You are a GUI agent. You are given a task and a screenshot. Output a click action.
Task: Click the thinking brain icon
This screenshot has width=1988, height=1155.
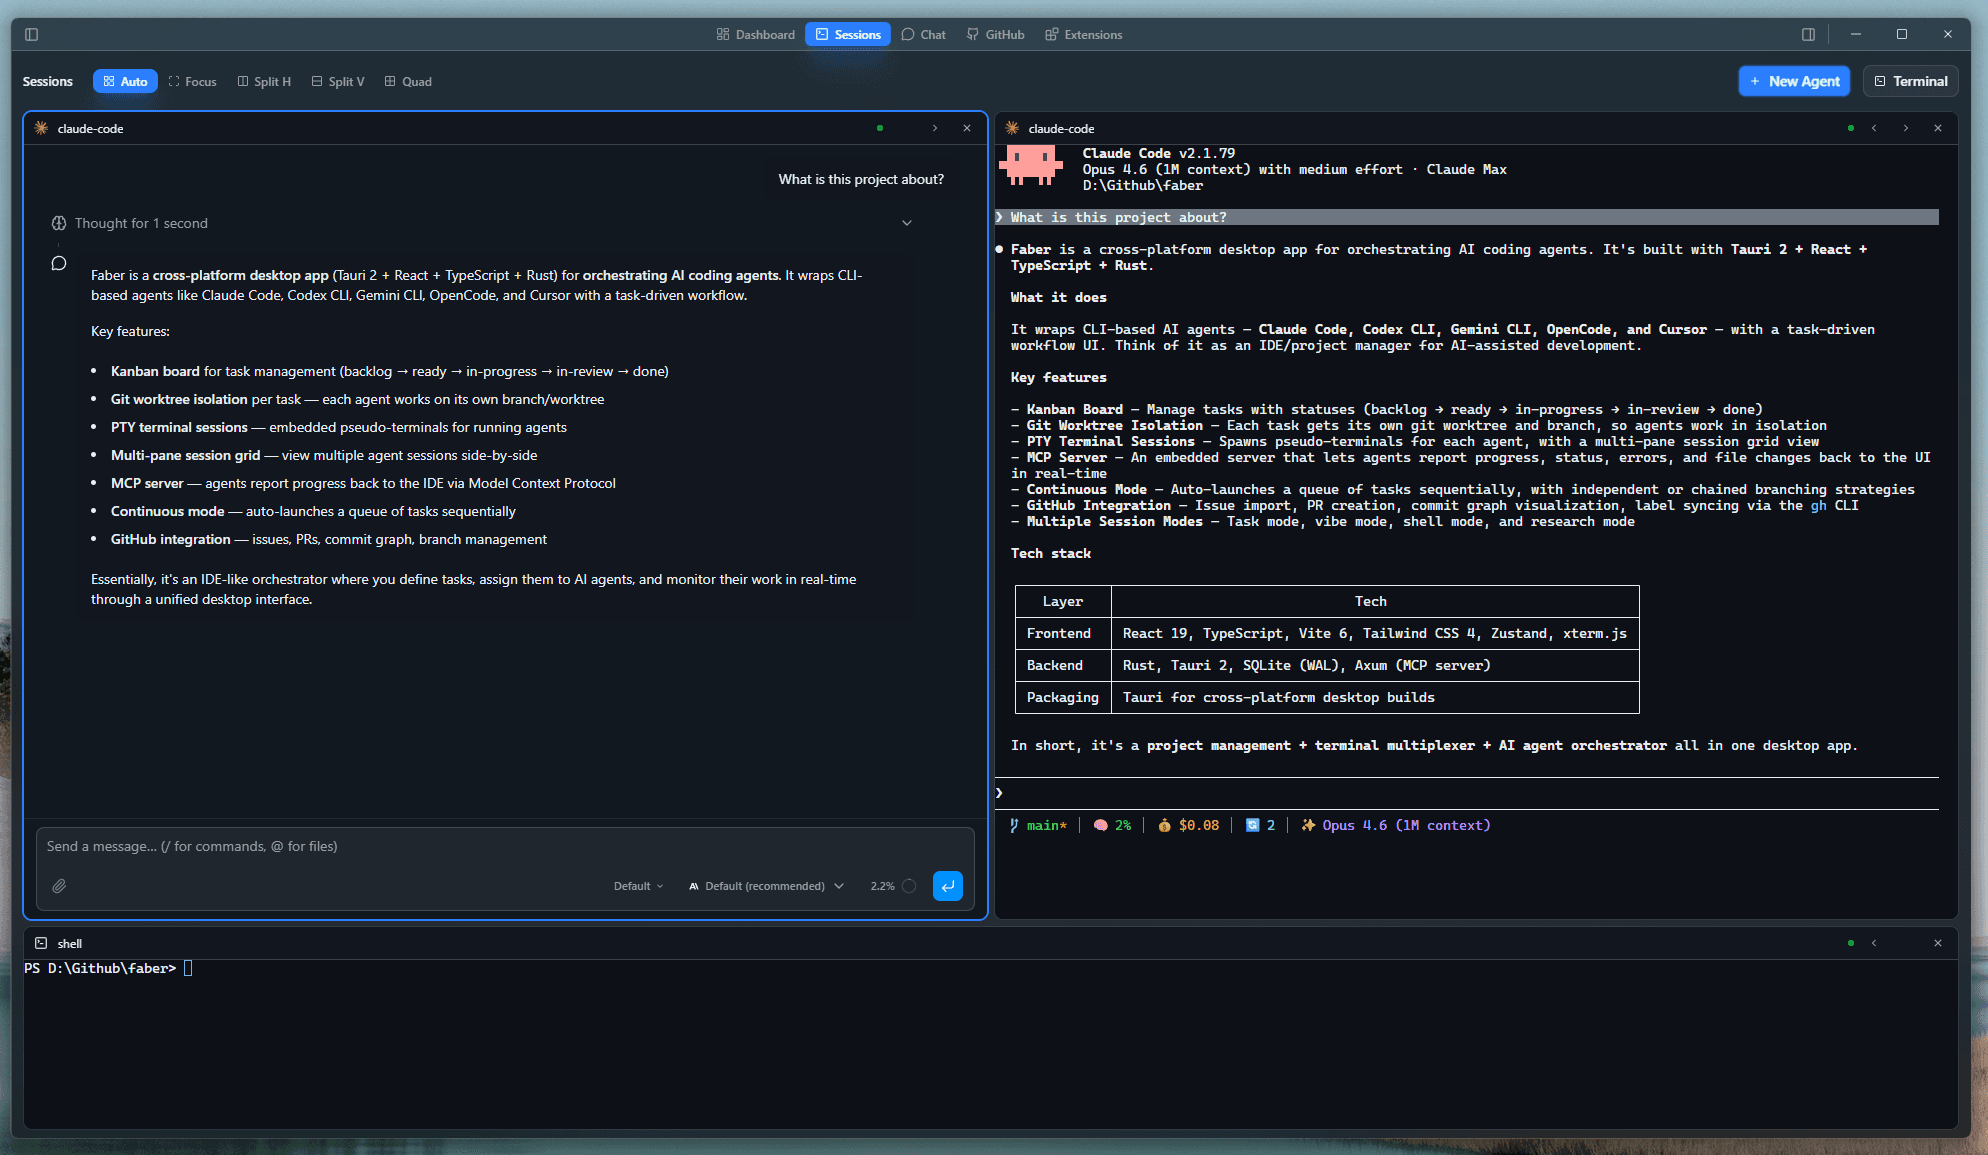[x=59, y=223]
